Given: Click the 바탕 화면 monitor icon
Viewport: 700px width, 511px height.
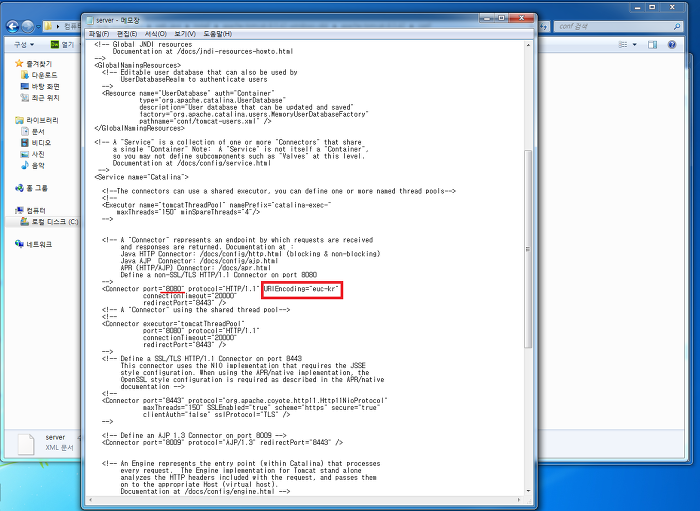Looking at the screenshot, I should 25,86.
